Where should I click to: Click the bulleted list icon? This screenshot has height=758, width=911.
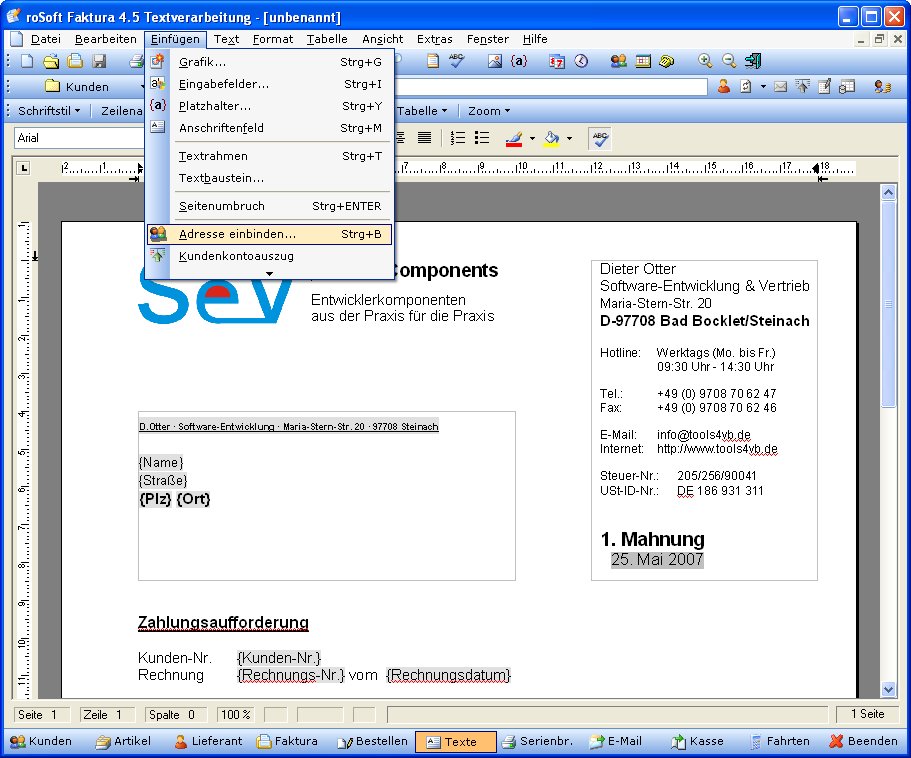click(482, 137)
